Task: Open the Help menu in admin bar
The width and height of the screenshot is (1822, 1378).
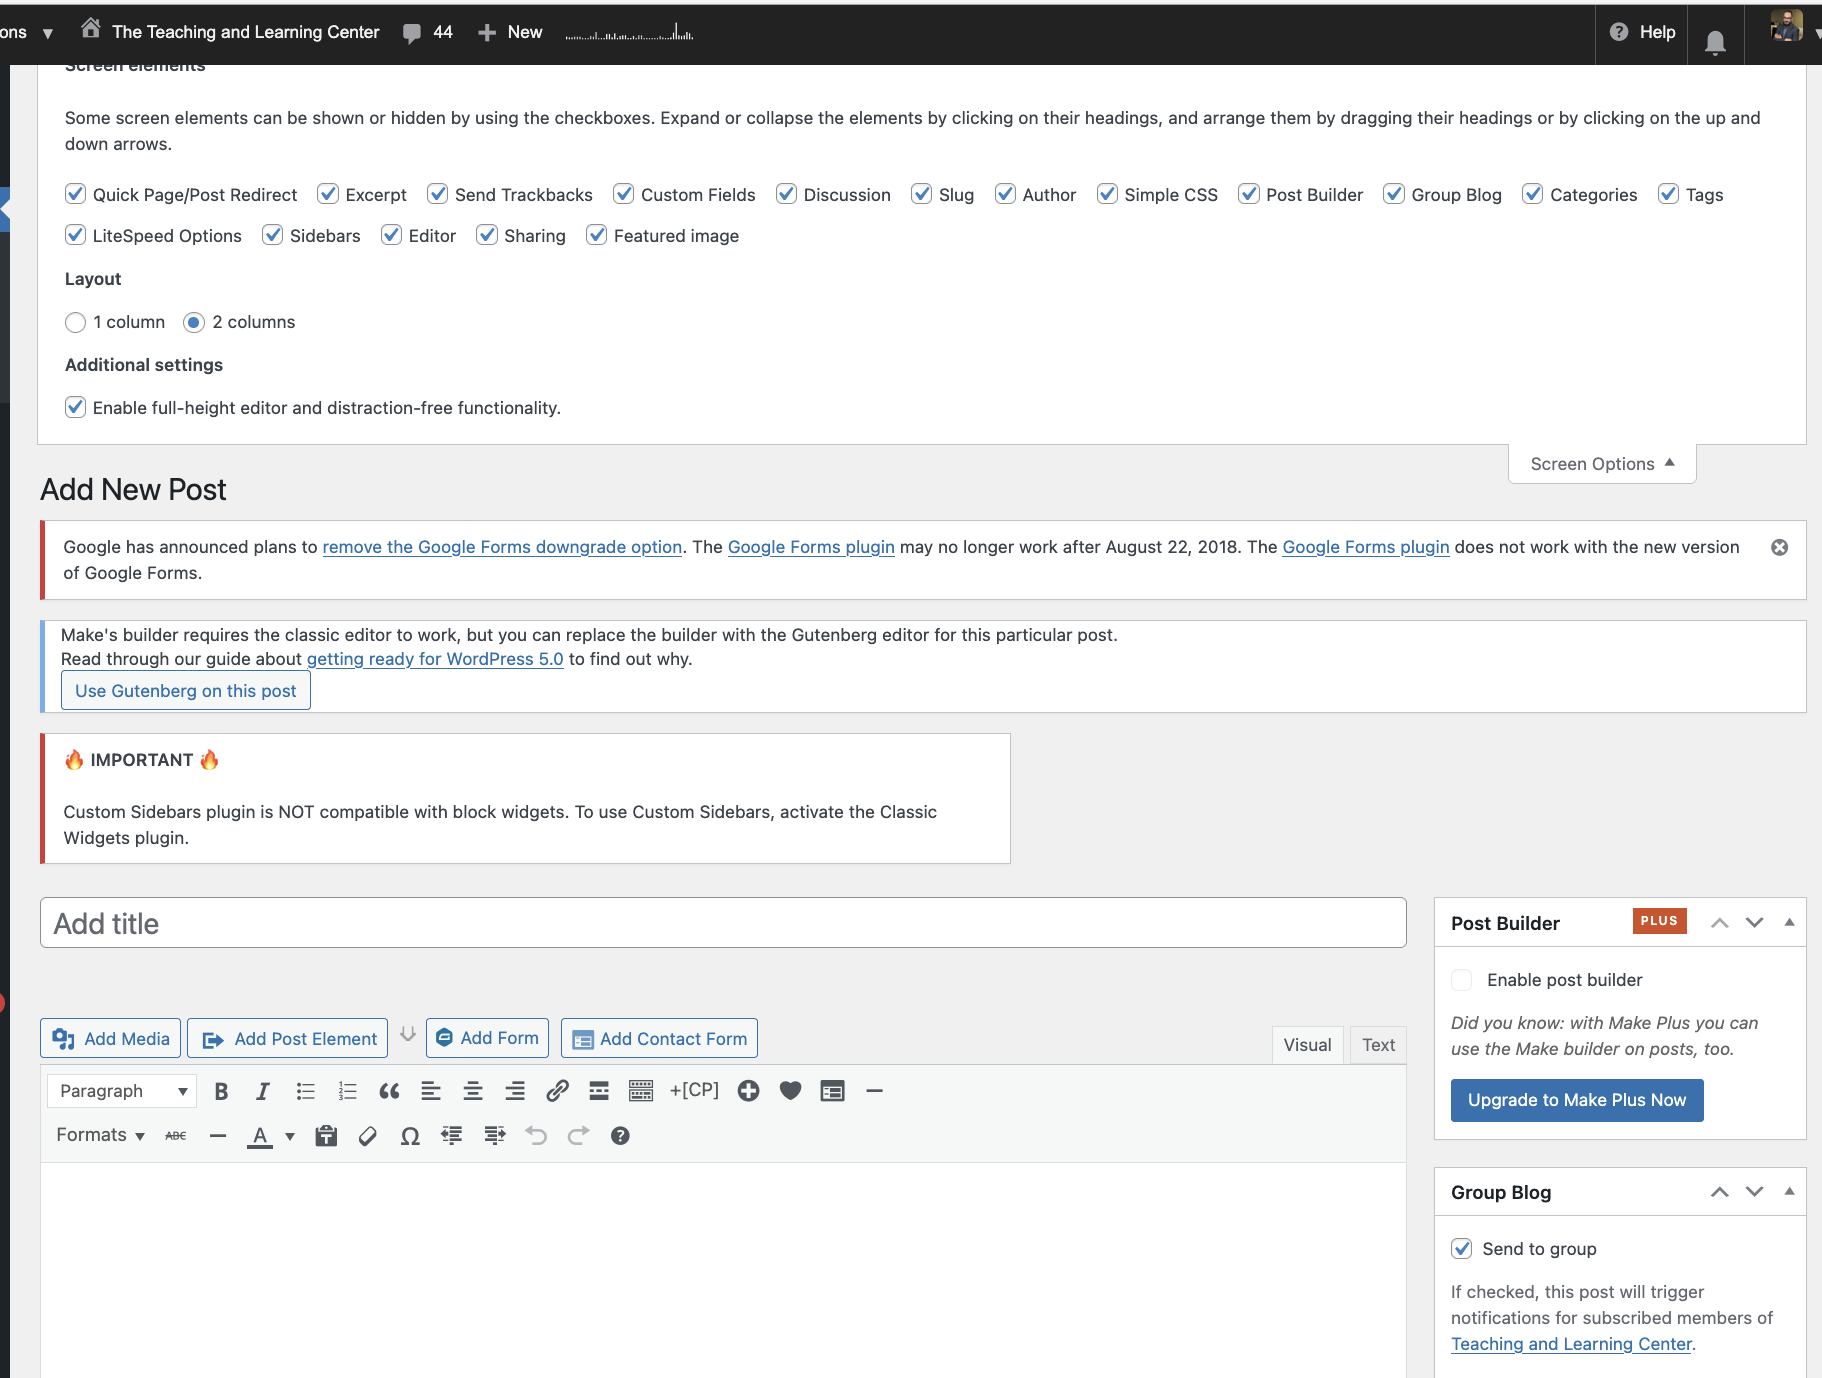Action: pyautogui.click(x=1642, y=32)
